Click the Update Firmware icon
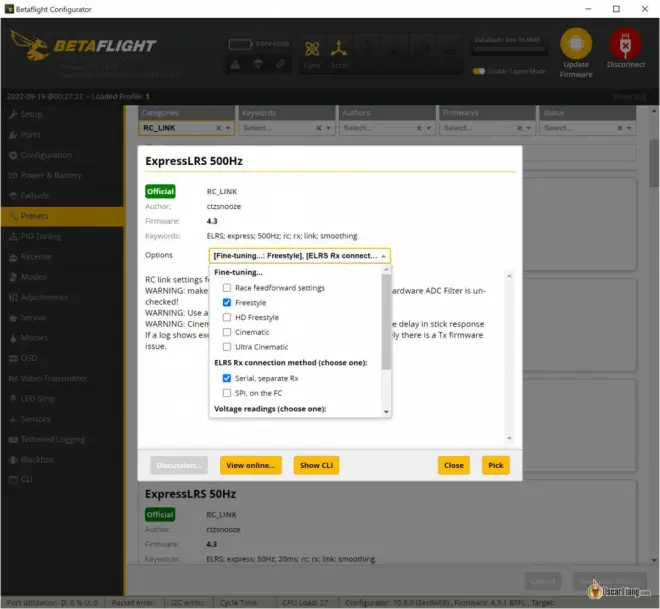Screen dimensions: 660x609 [576, 43]
